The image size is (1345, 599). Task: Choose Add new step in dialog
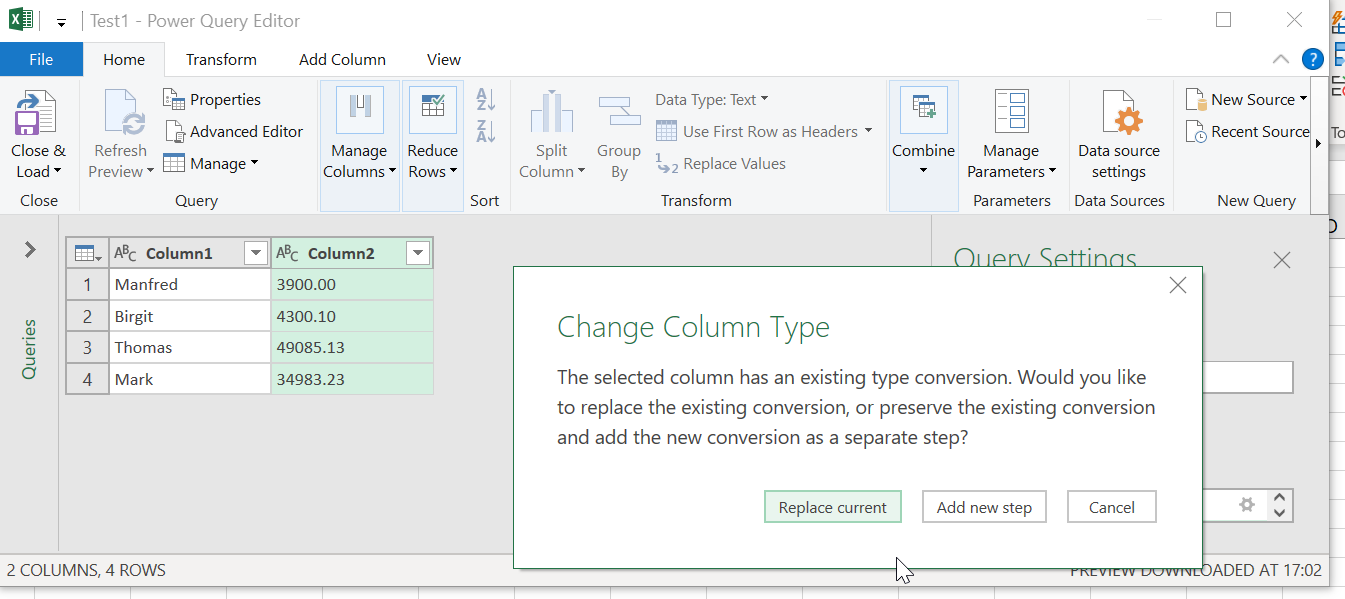984,507
